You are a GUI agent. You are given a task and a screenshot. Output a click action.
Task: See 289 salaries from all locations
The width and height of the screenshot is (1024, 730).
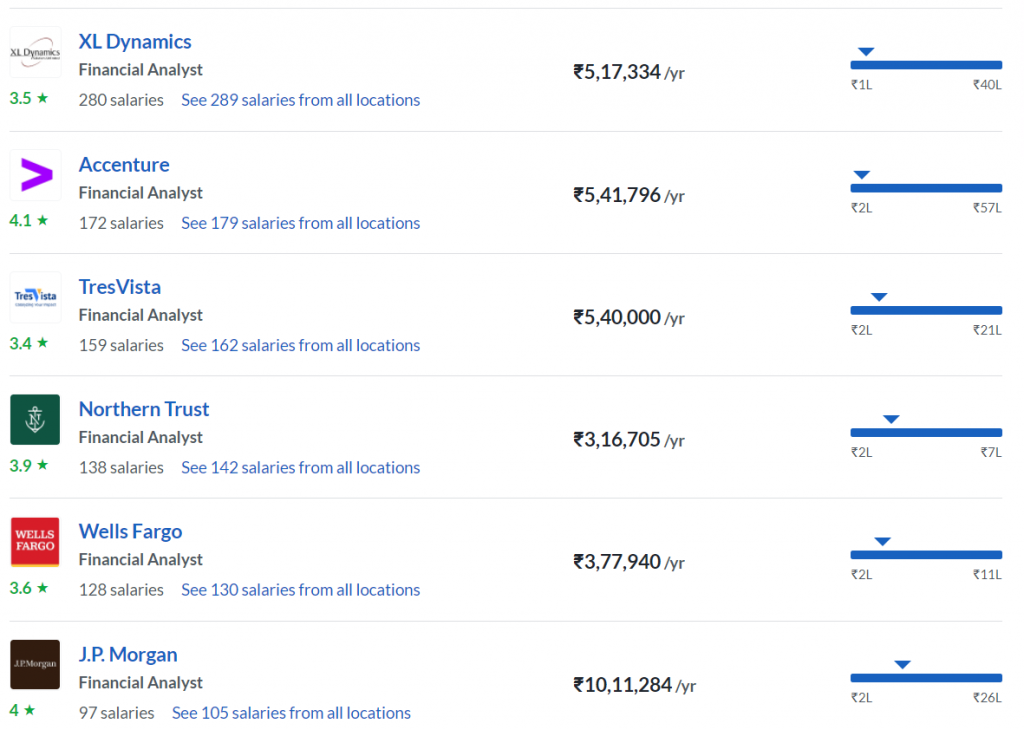coord(300,100)
